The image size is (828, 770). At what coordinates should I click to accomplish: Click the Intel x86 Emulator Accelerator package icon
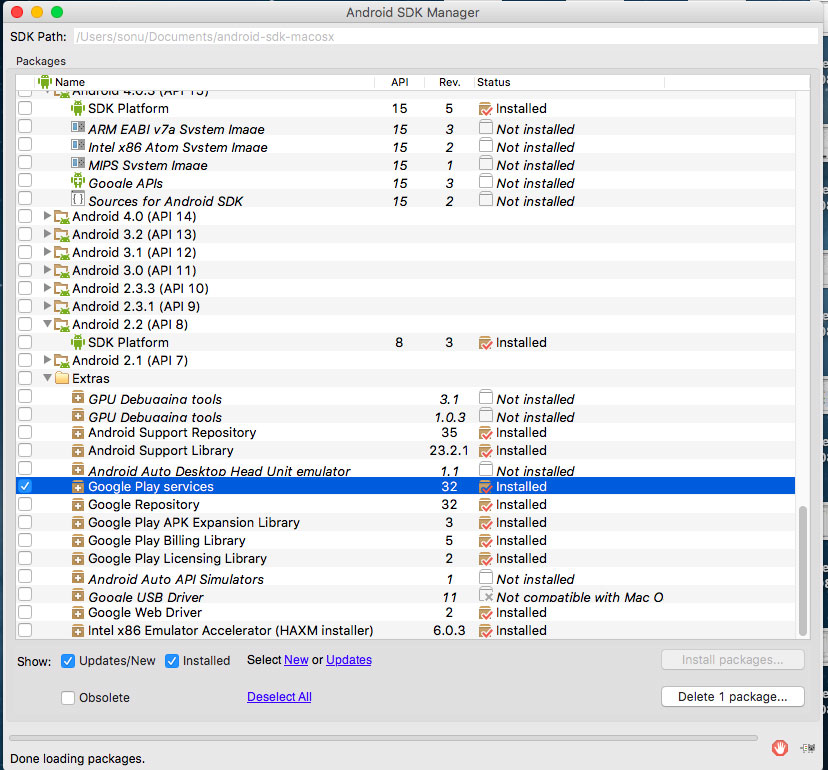click(78, 630)
